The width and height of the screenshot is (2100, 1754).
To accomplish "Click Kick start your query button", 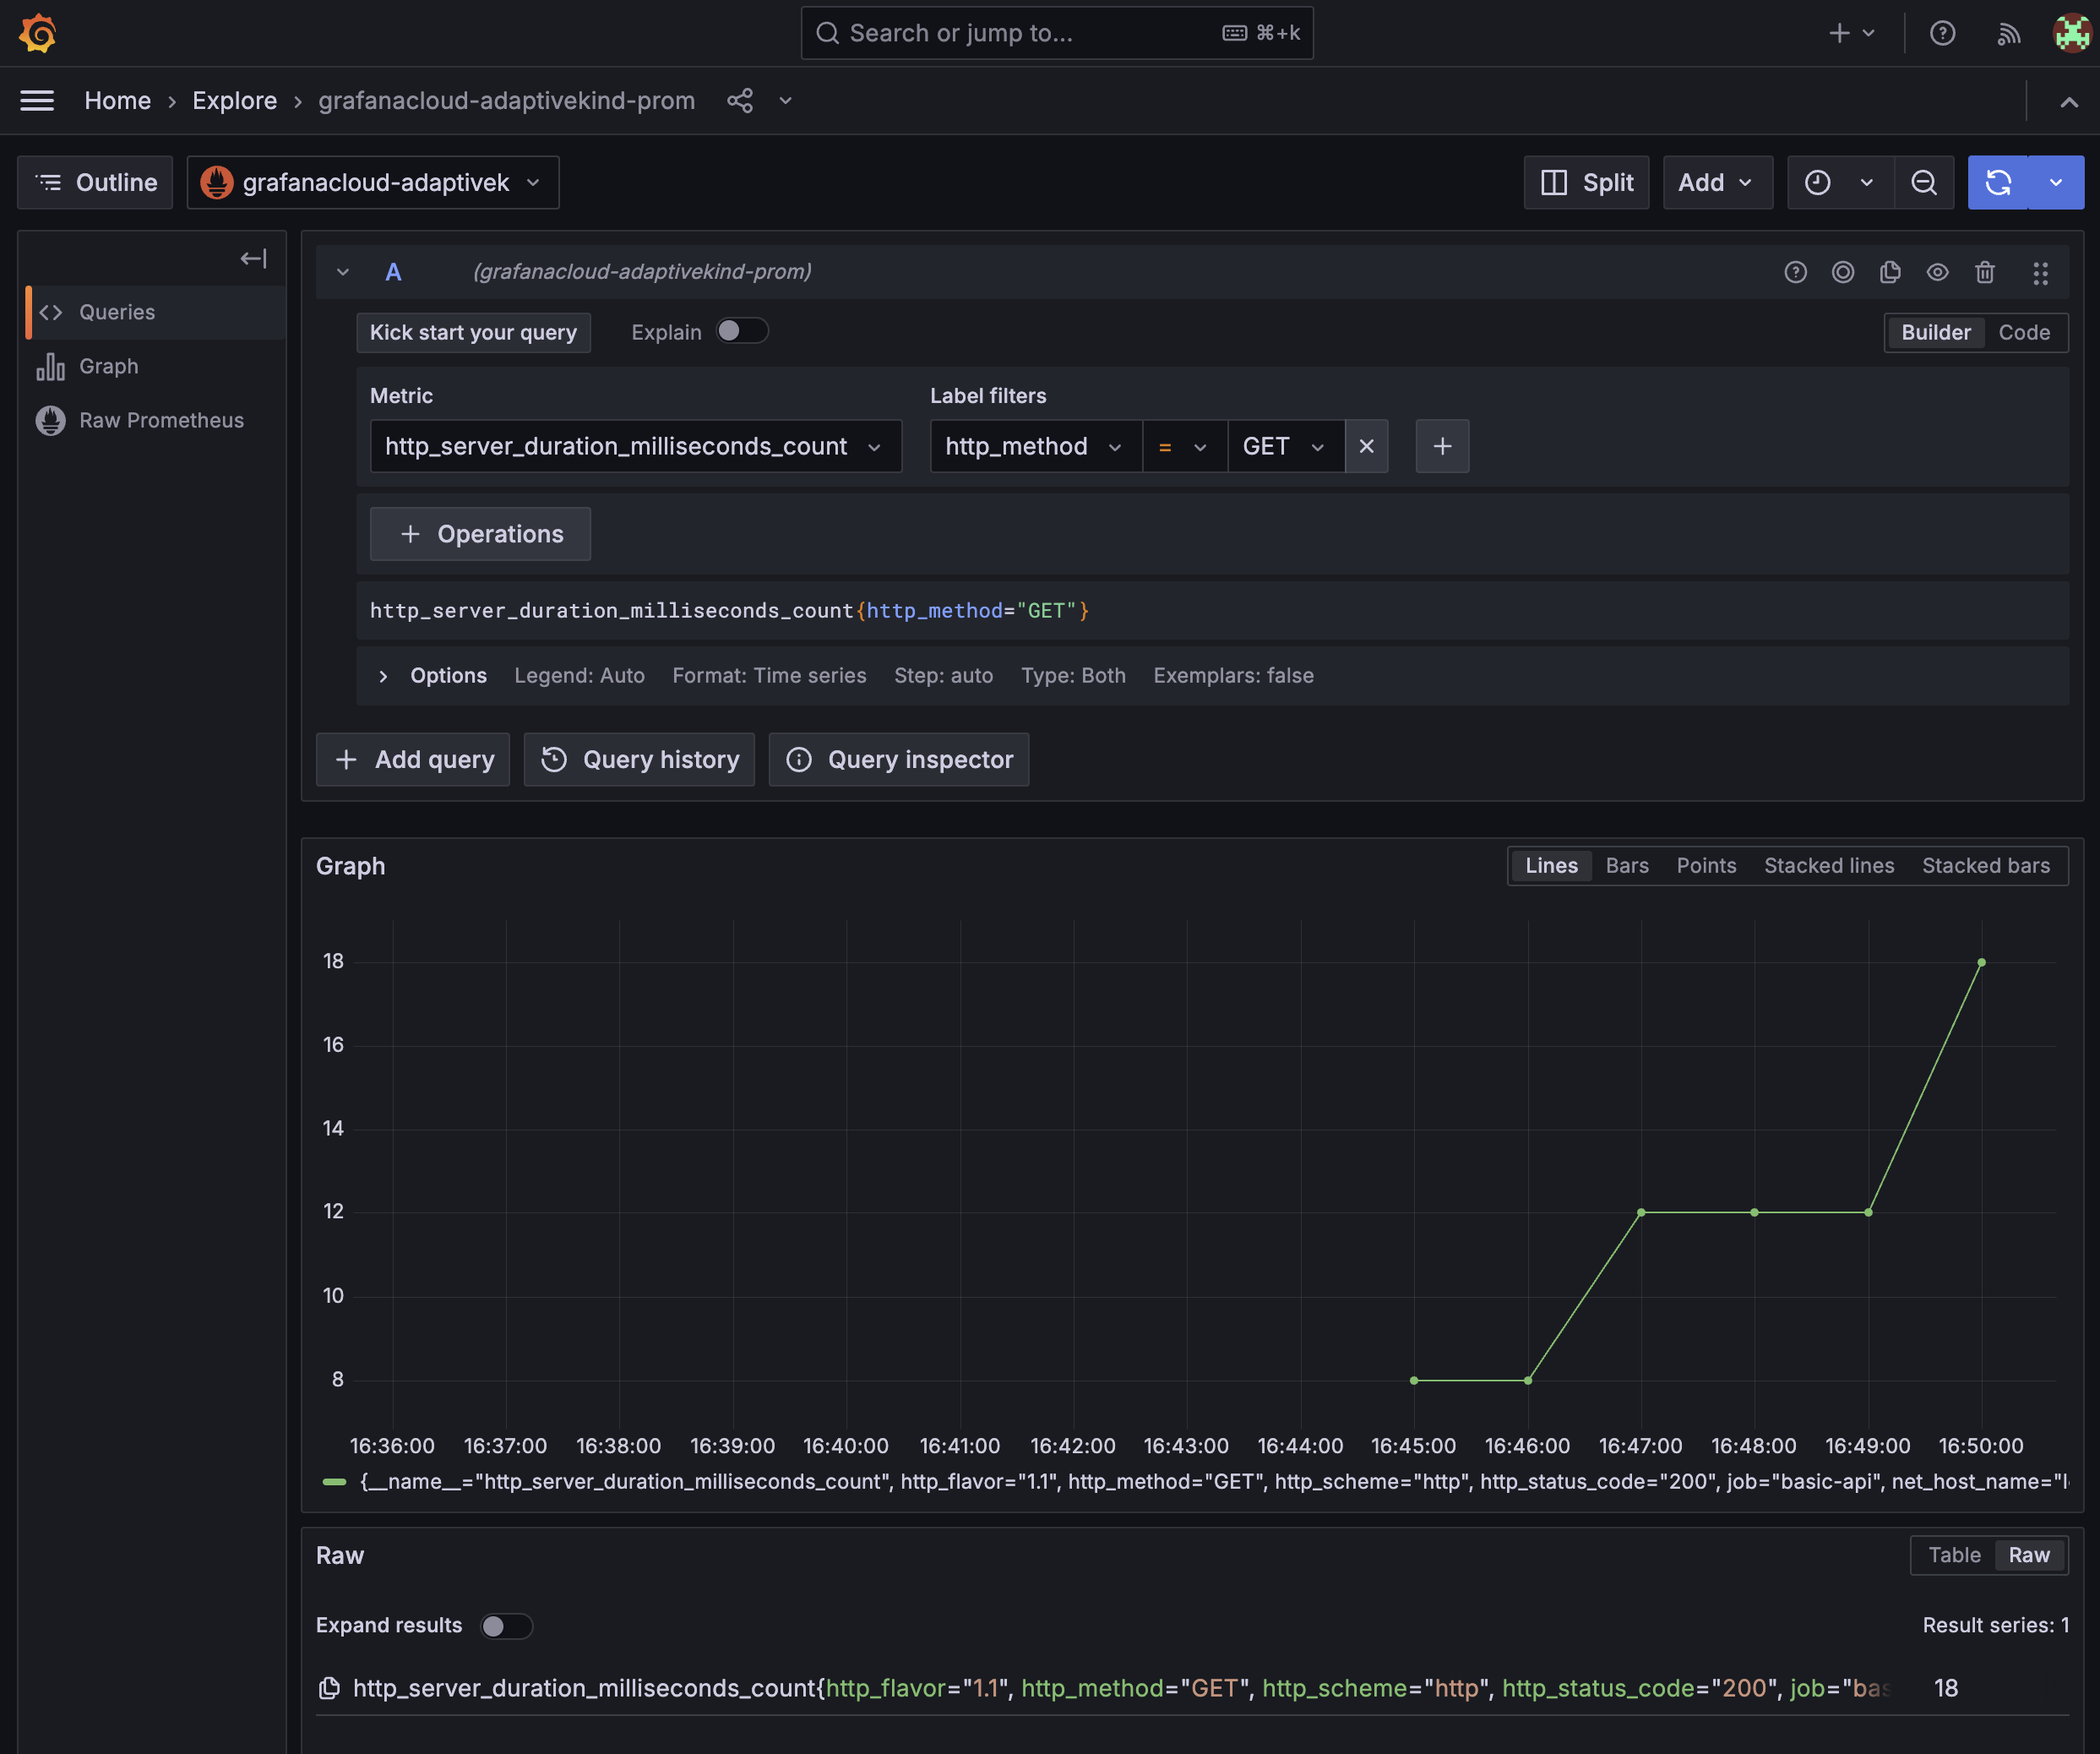I will [x=473, y=332].
